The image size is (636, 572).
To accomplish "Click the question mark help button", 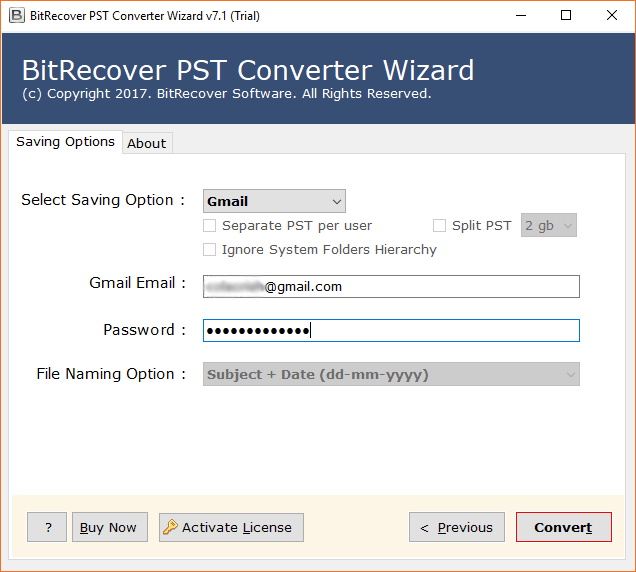I will click(x=47, y=527).
